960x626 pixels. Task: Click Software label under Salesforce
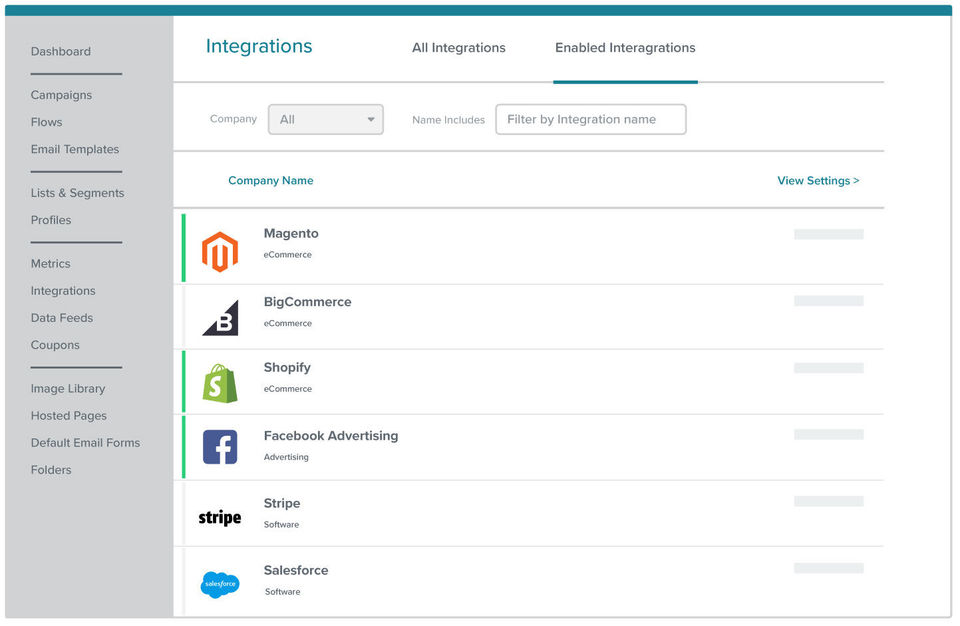(282, 592)
